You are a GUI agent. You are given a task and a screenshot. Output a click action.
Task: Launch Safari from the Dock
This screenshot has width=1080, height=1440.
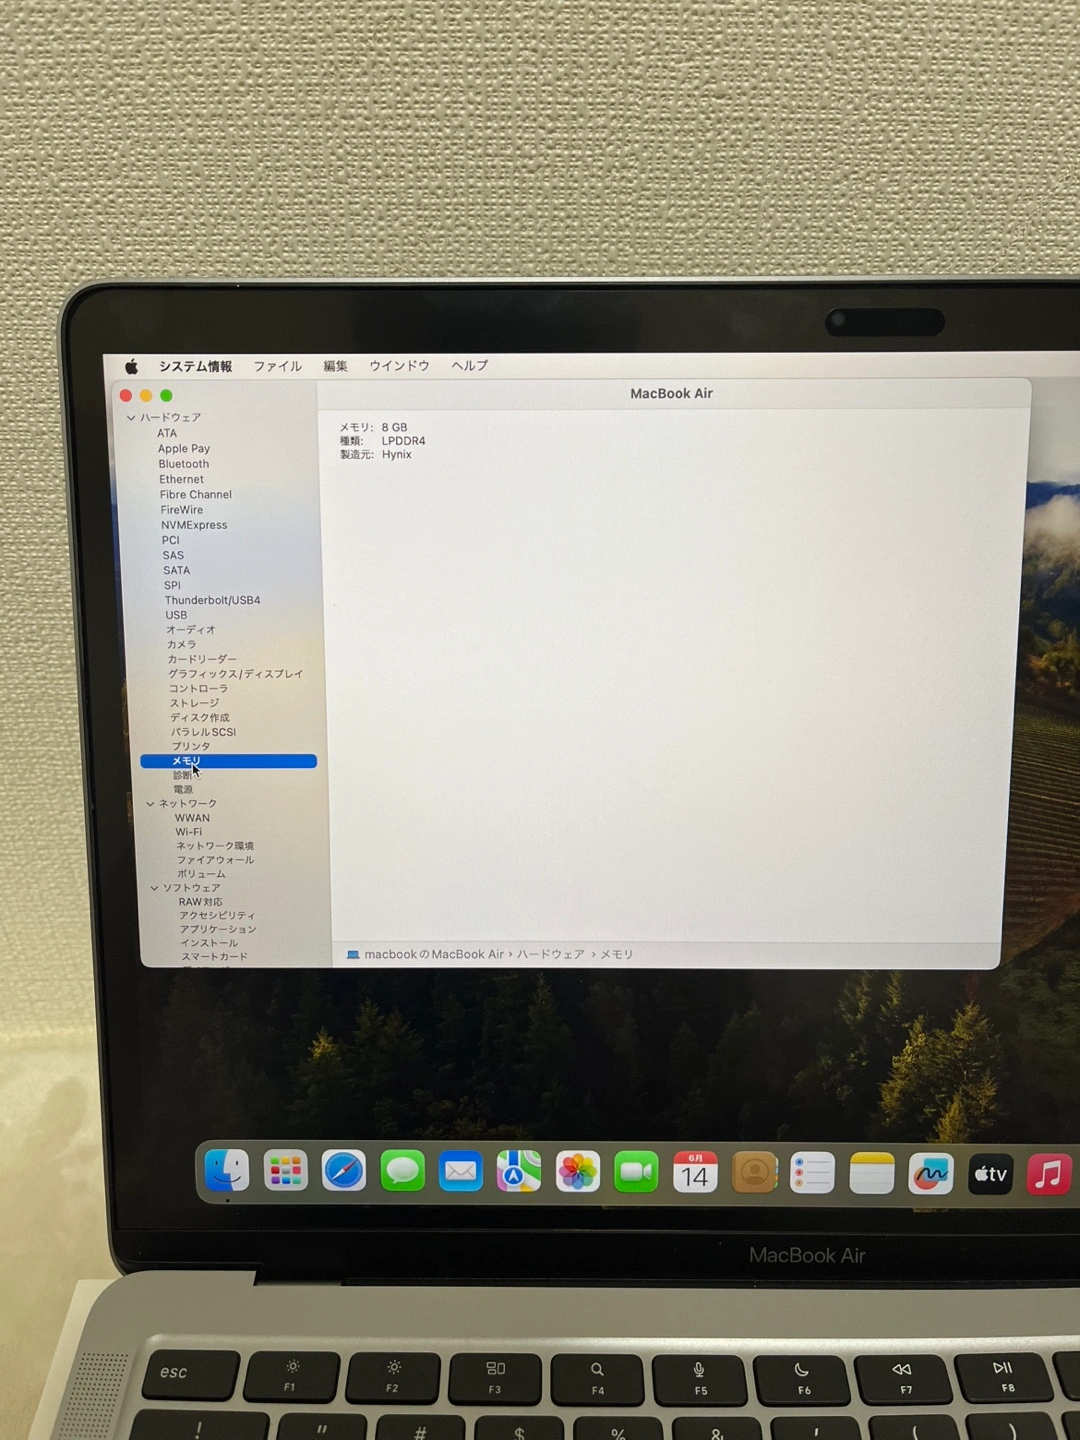point(344,1171)
